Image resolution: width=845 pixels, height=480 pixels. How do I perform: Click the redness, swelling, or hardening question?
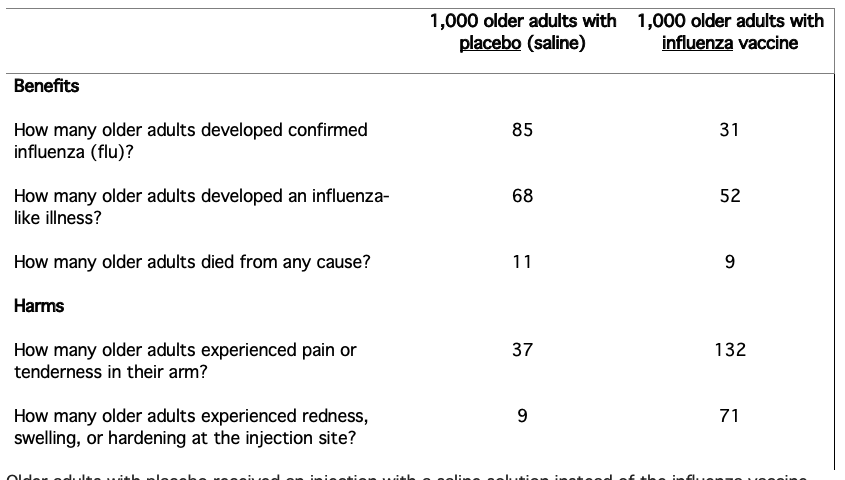click(191, 427)
